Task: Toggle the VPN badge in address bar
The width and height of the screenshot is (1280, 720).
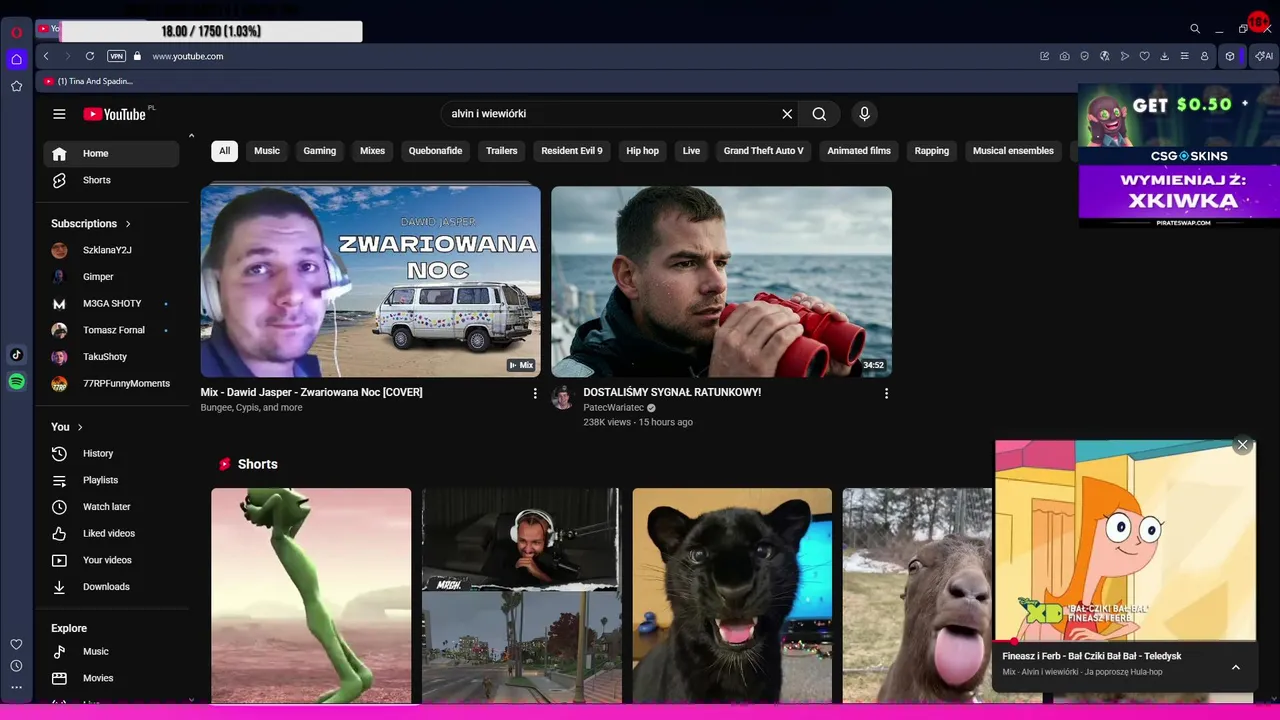Action: pyautogui.click(x=117, y=56)
